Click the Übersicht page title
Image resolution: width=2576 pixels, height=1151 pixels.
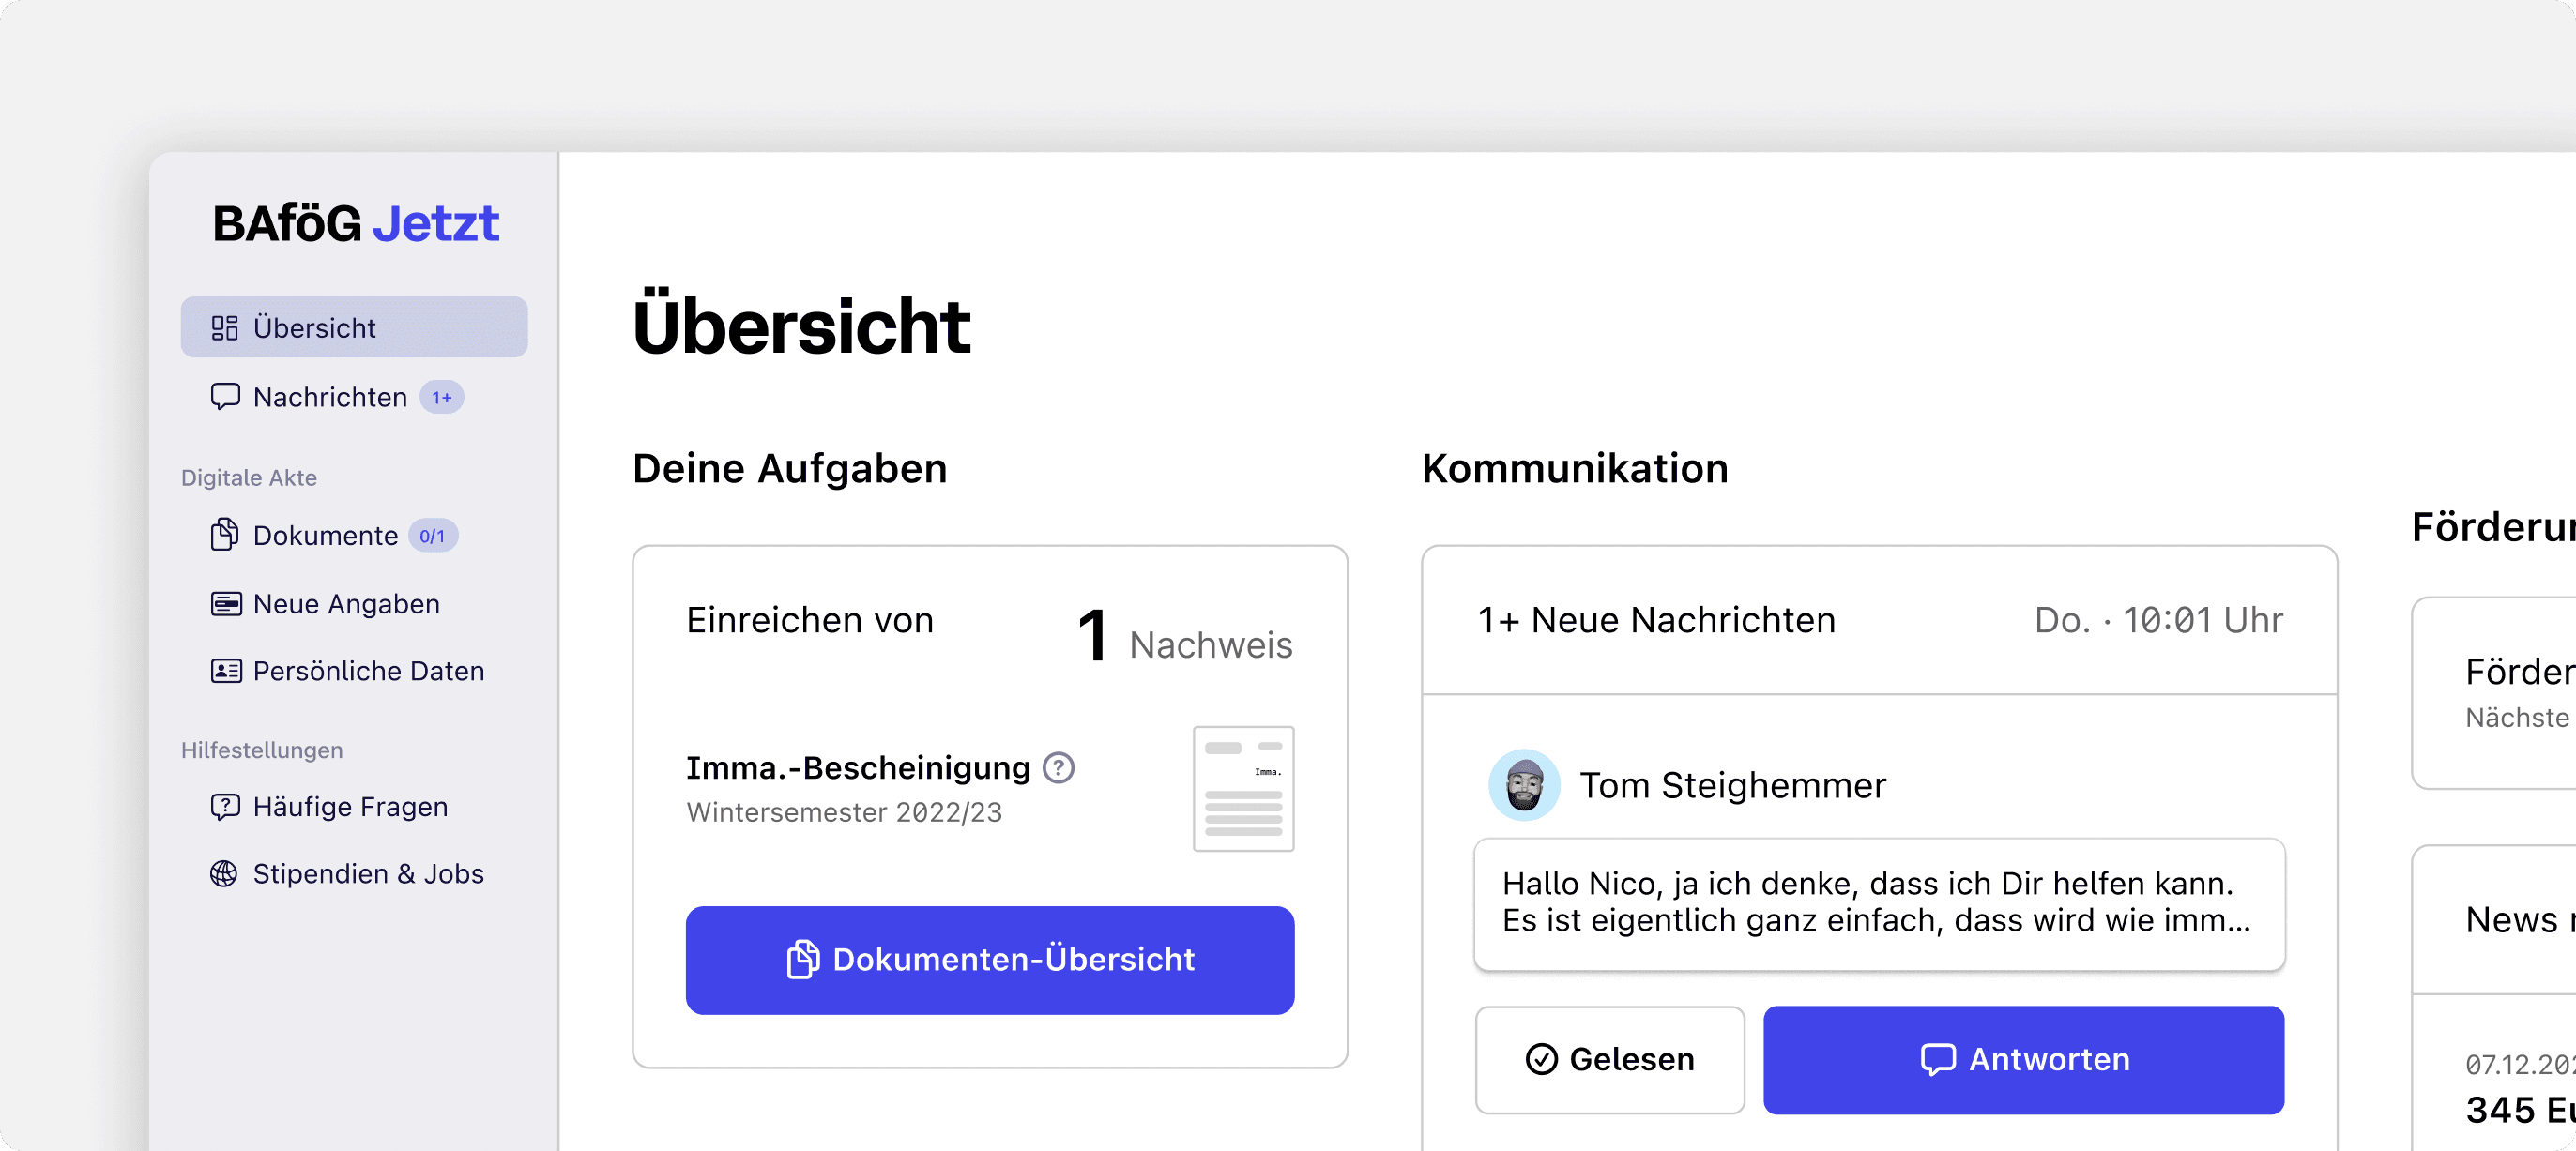pyautogui.click(x=801, y=325)
